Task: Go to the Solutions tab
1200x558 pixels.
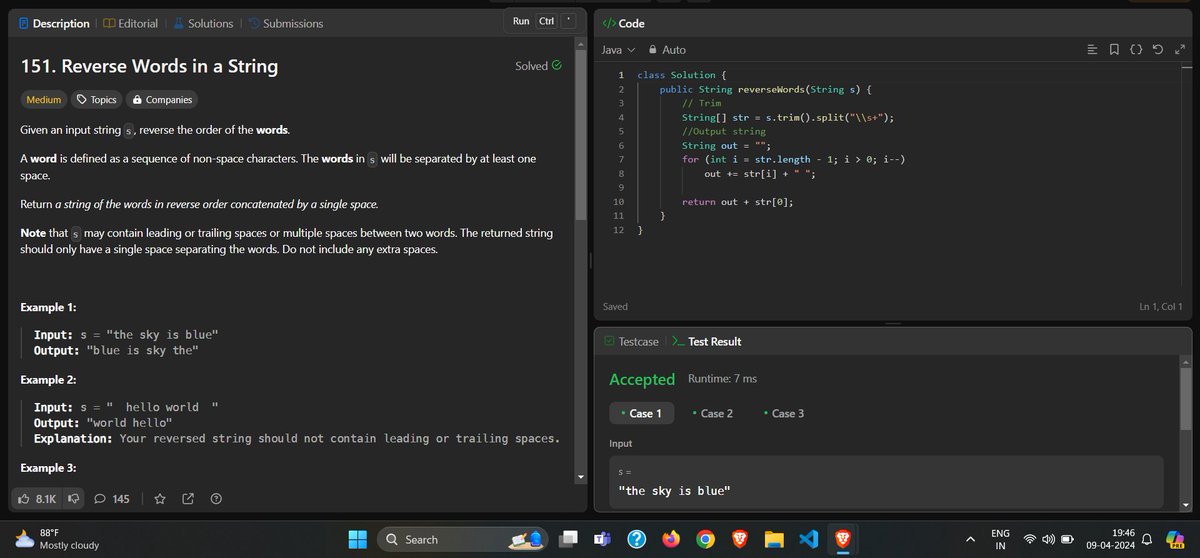Action: [x=202, y=23]
